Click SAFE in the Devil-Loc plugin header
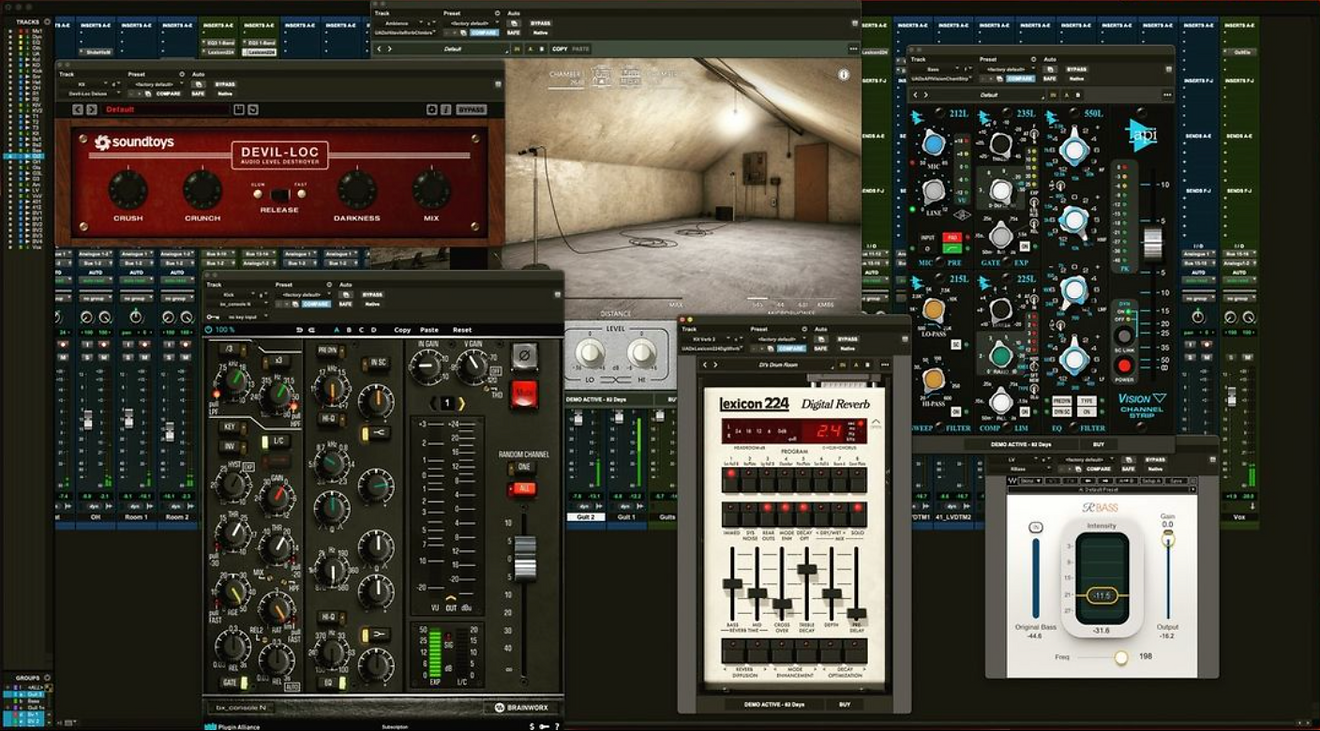 pyautogui.click(x=198, y=93)
